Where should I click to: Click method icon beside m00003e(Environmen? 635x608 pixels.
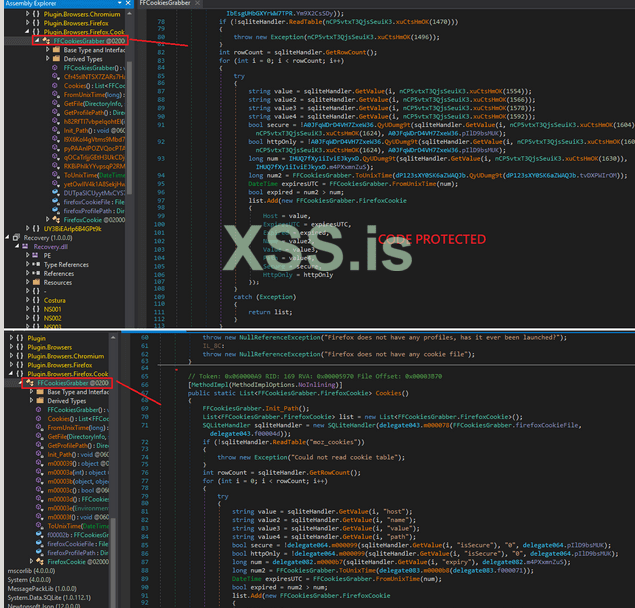pos(39,508)
